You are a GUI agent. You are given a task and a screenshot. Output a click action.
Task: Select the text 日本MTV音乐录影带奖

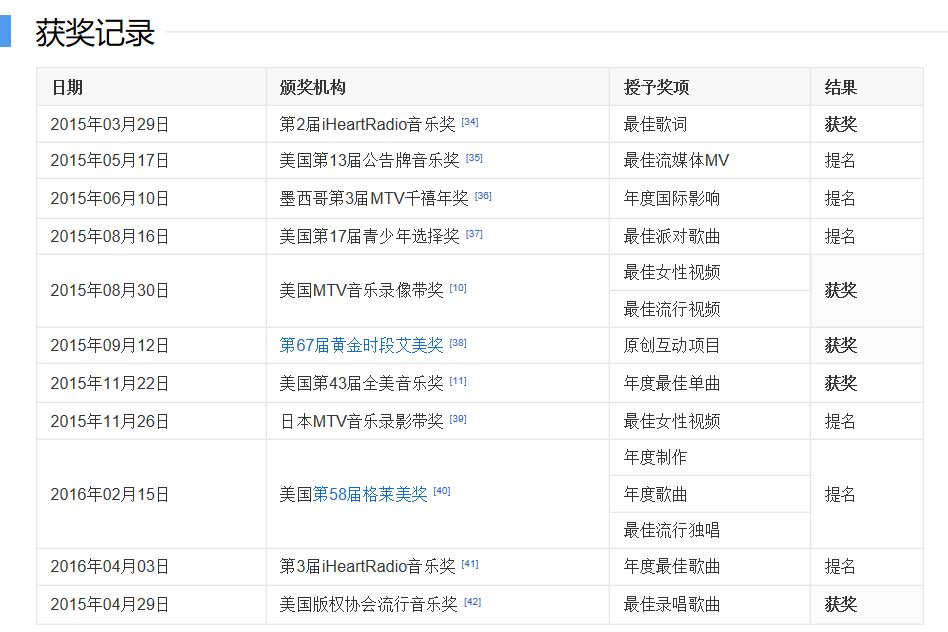click(x=361, y=422)
